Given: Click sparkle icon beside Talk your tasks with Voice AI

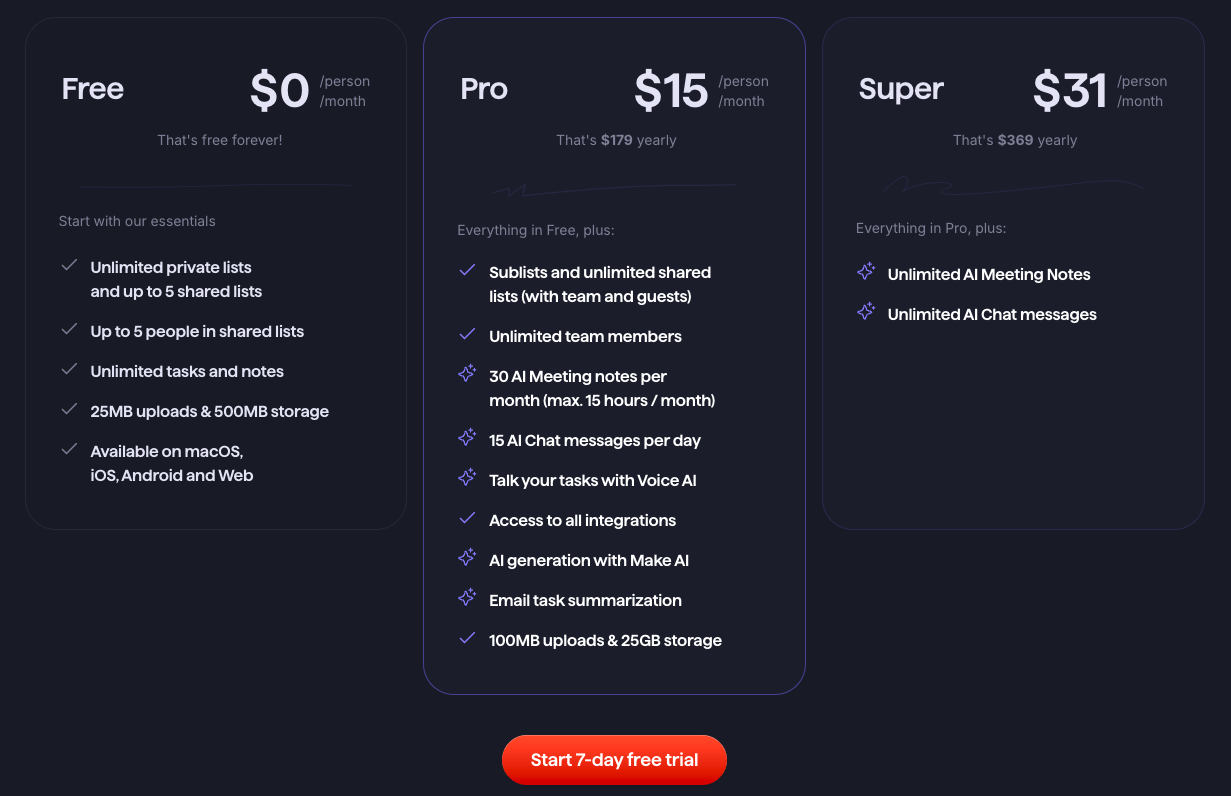Looking at the screenshot, I should [x=467, y=477].
